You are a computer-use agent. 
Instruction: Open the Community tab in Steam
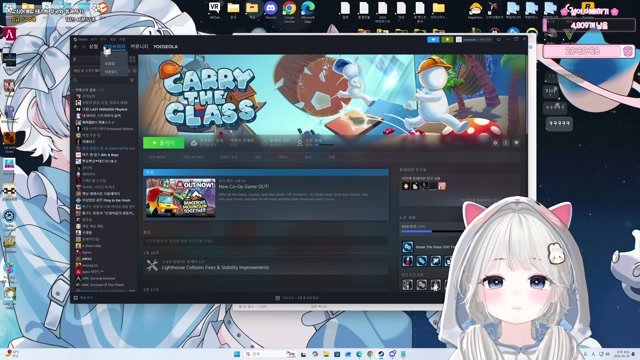(139, 47)
